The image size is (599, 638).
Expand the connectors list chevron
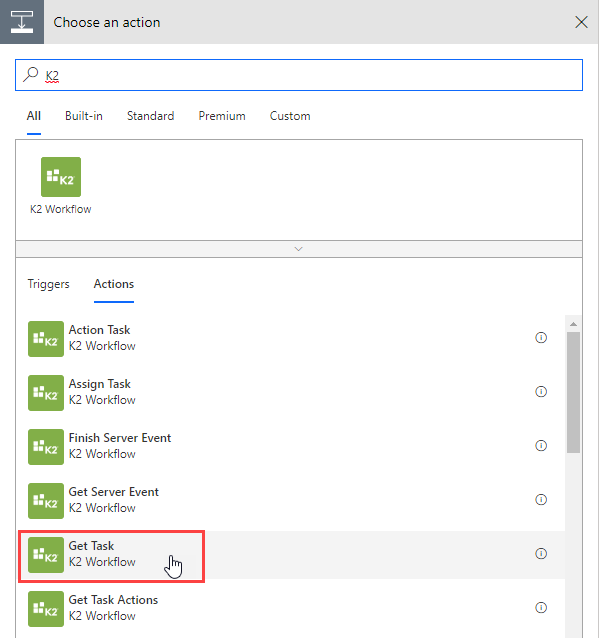(299, 249)
